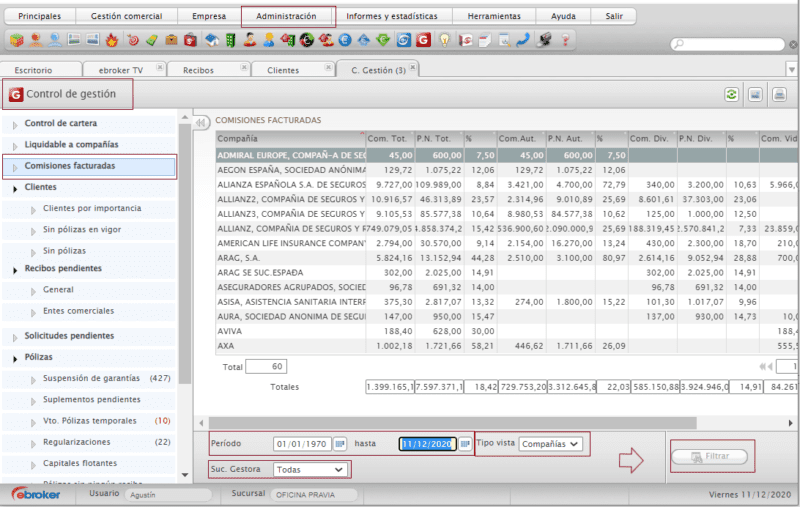Image resolution: width=800 pixels, height=507 pixels.
Task: Click the blue-roof house toolbar icon
Action: pyautogui.click(x=211, y=40)
